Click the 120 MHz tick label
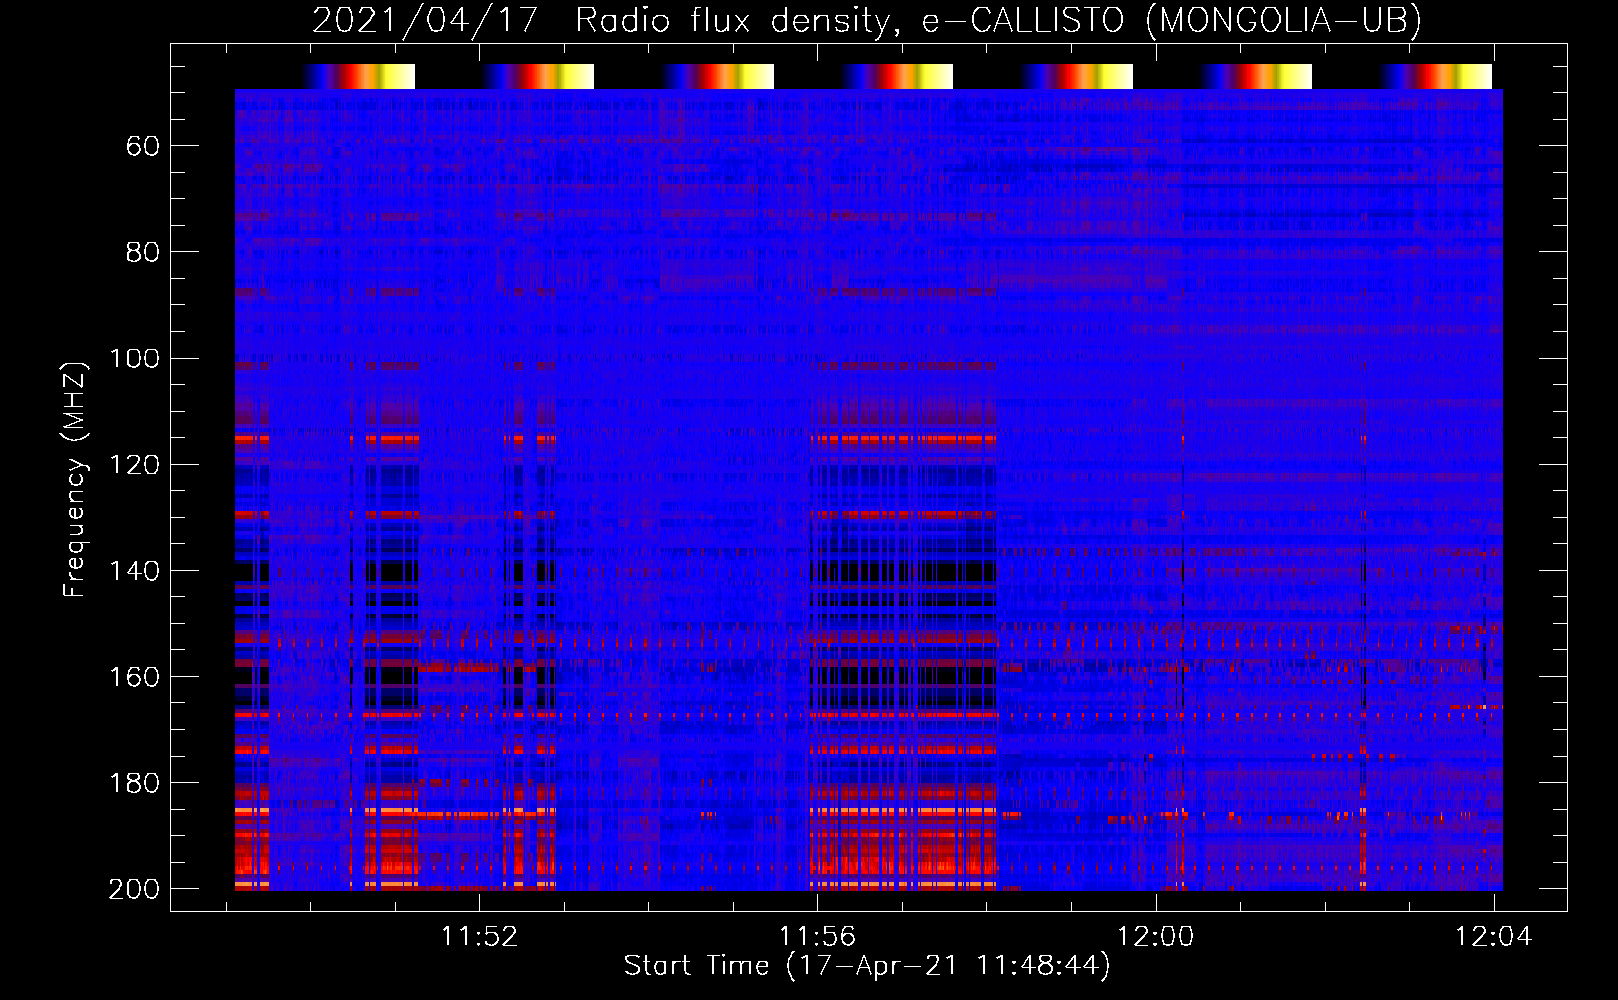This screenshot has height=1000, width=1618. 134,464
